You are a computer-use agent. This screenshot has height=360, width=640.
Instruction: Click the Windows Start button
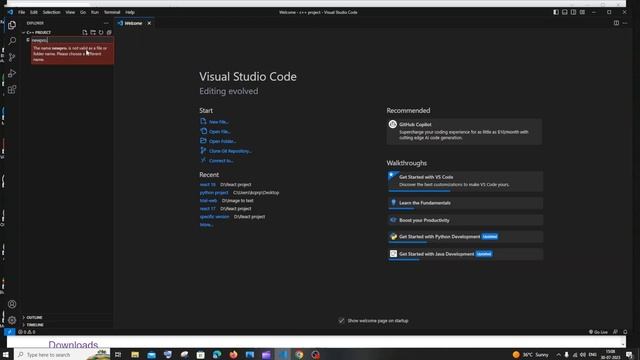[x=6, y=355]
